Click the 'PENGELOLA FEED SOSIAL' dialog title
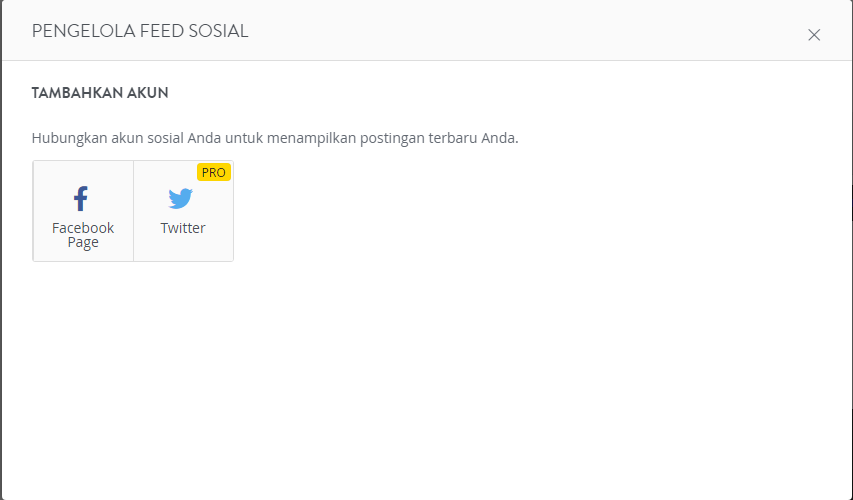Screen dimensions: 853x500 pos(140,31)
